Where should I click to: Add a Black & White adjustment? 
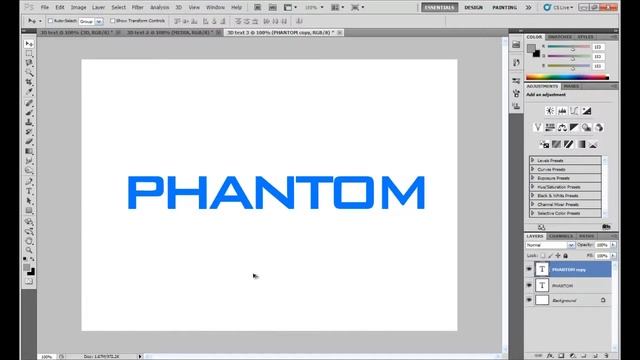(574, 128)
